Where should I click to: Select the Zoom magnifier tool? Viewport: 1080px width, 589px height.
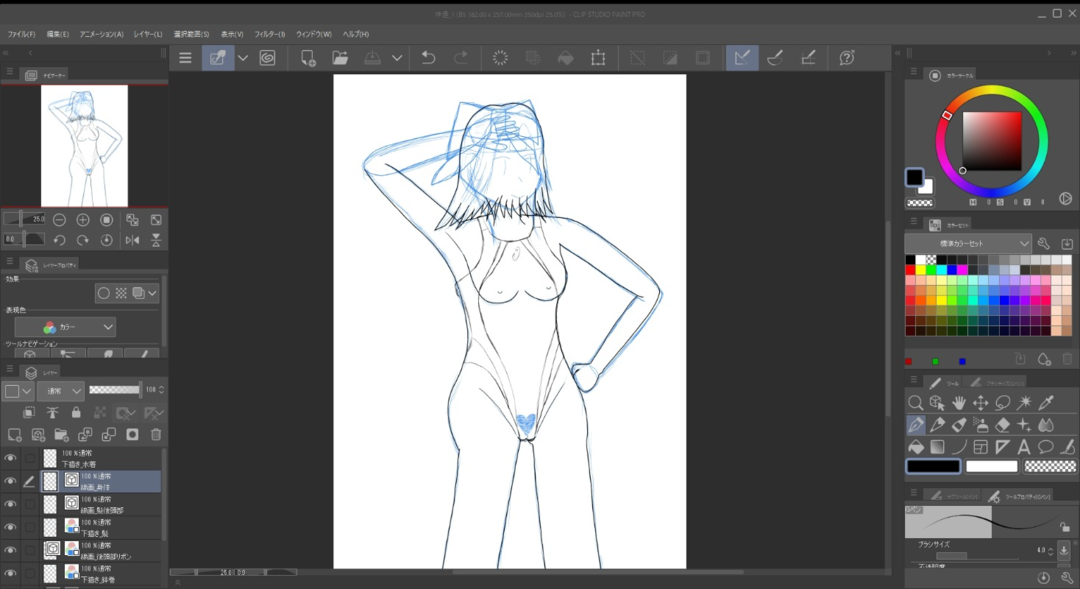915,403
